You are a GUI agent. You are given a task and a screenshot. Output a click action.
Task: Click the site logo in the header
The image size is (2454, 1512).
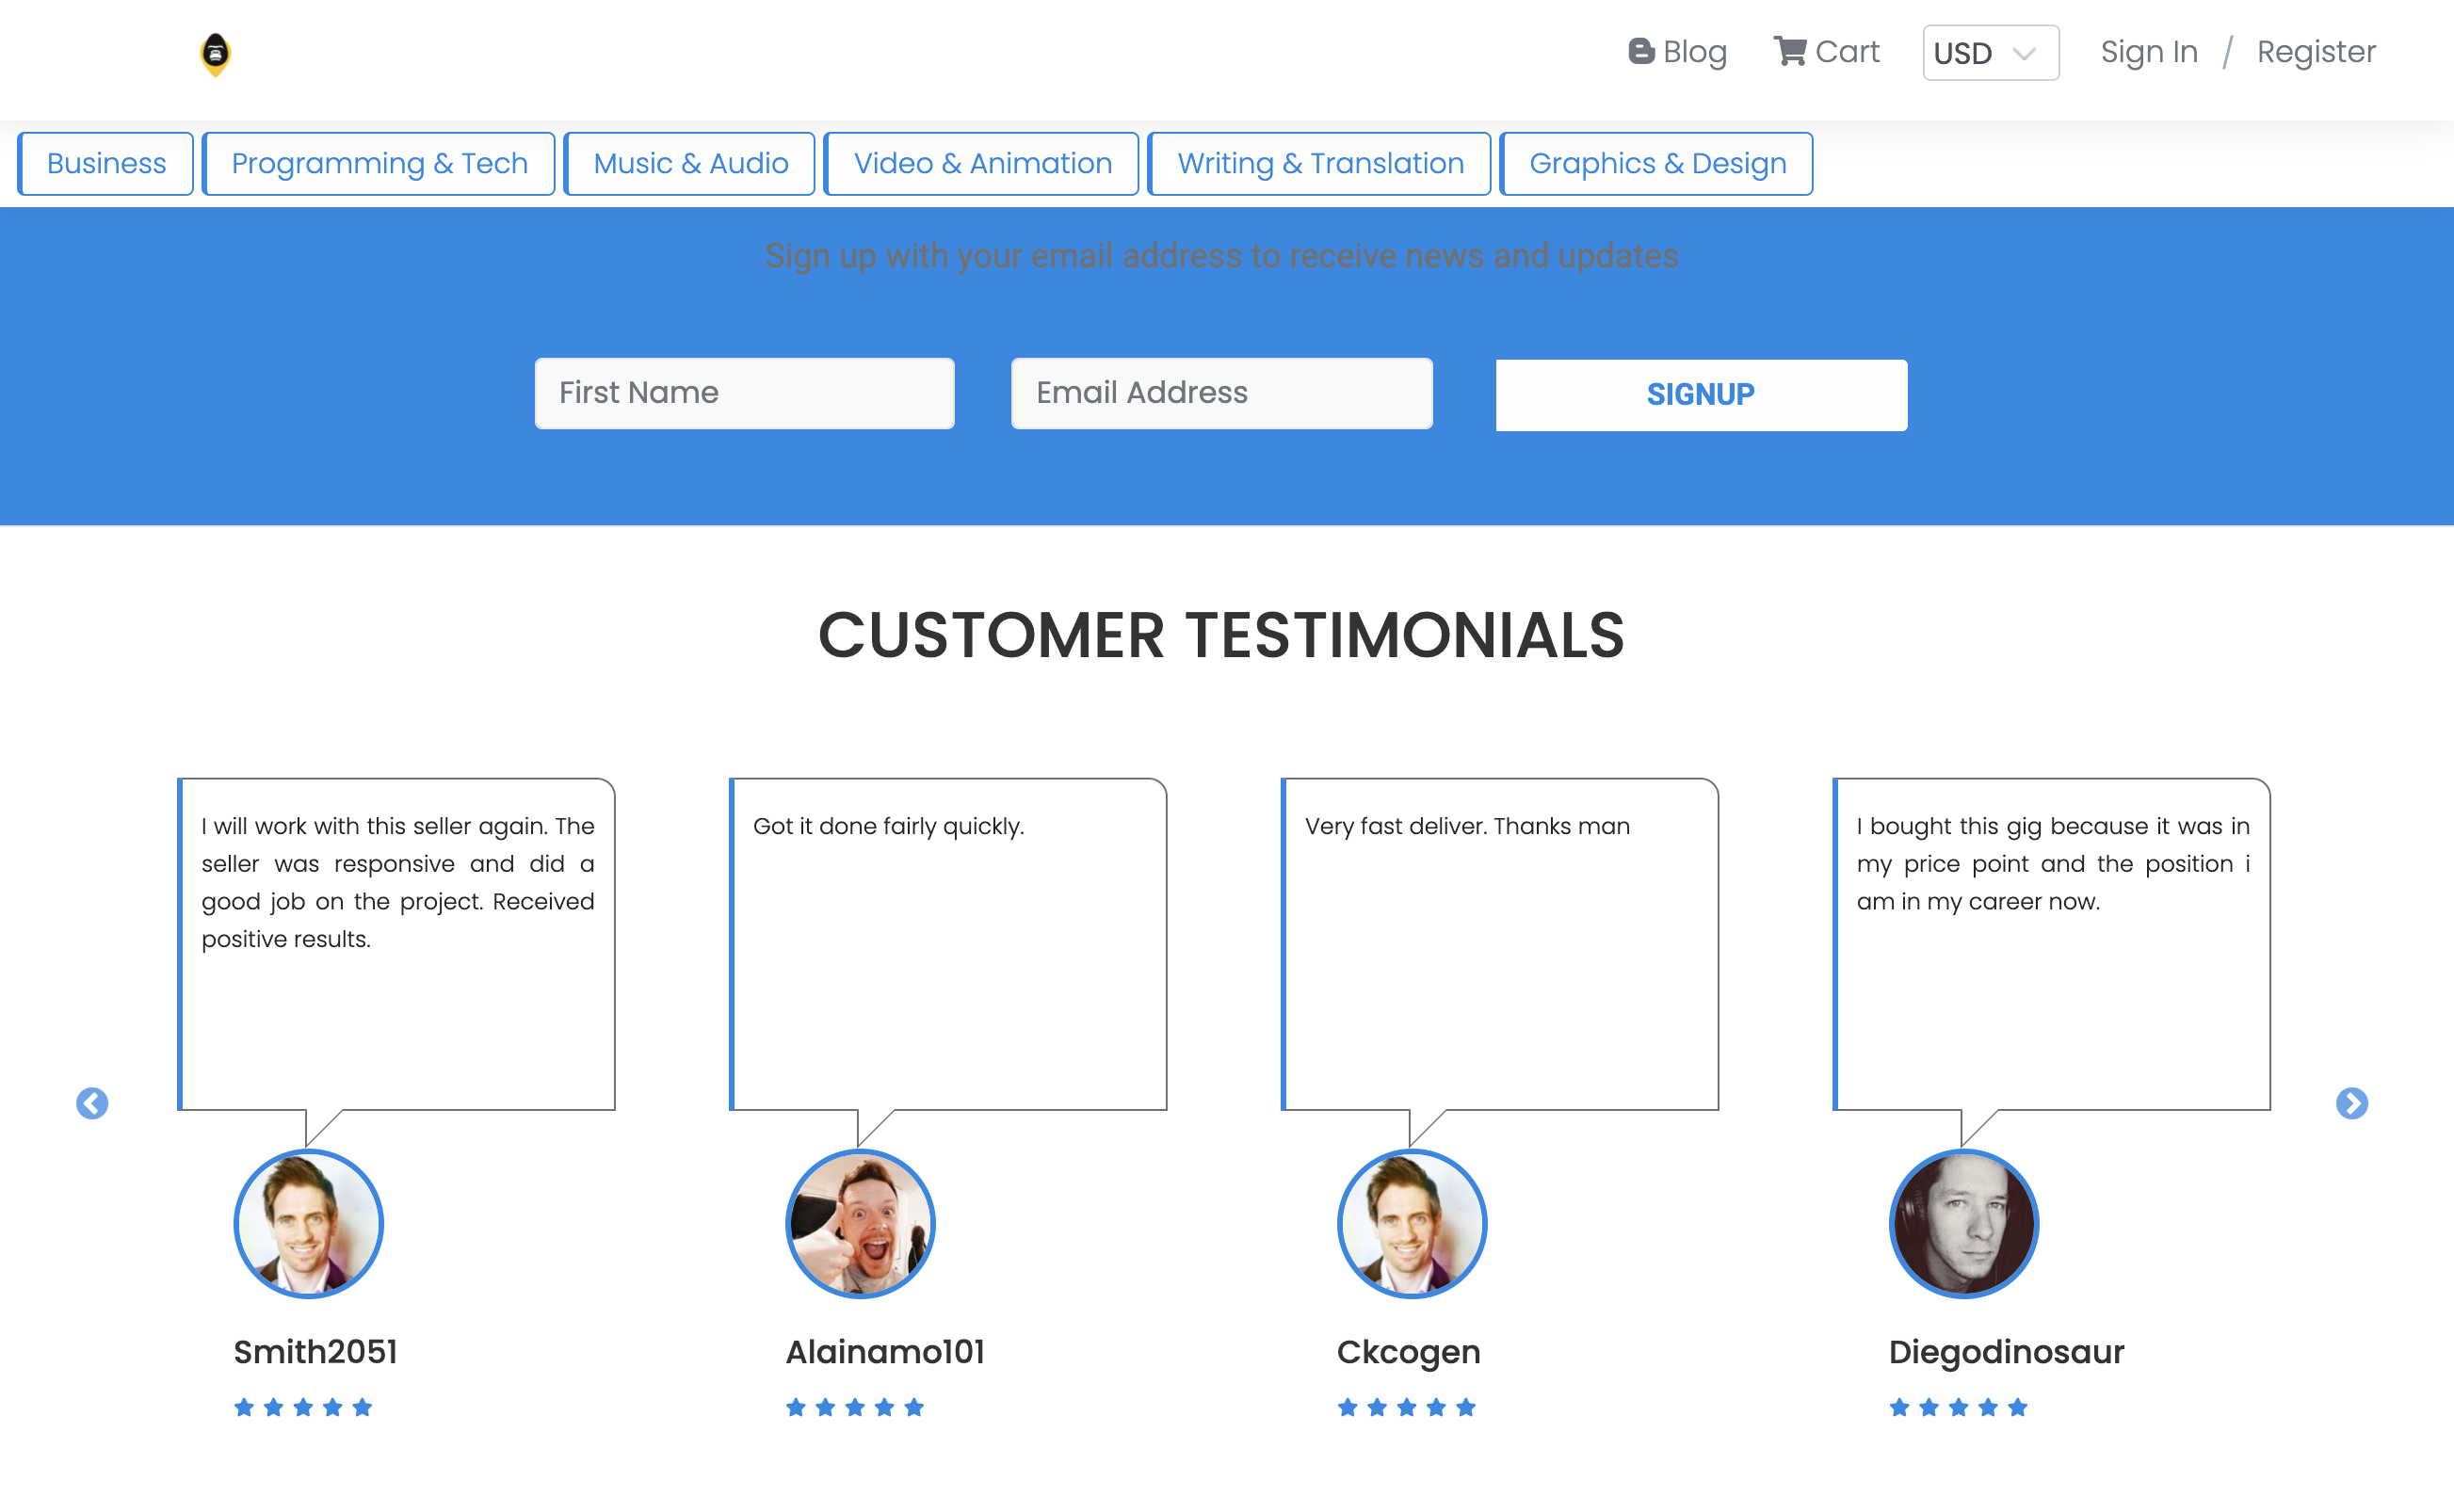214,54
